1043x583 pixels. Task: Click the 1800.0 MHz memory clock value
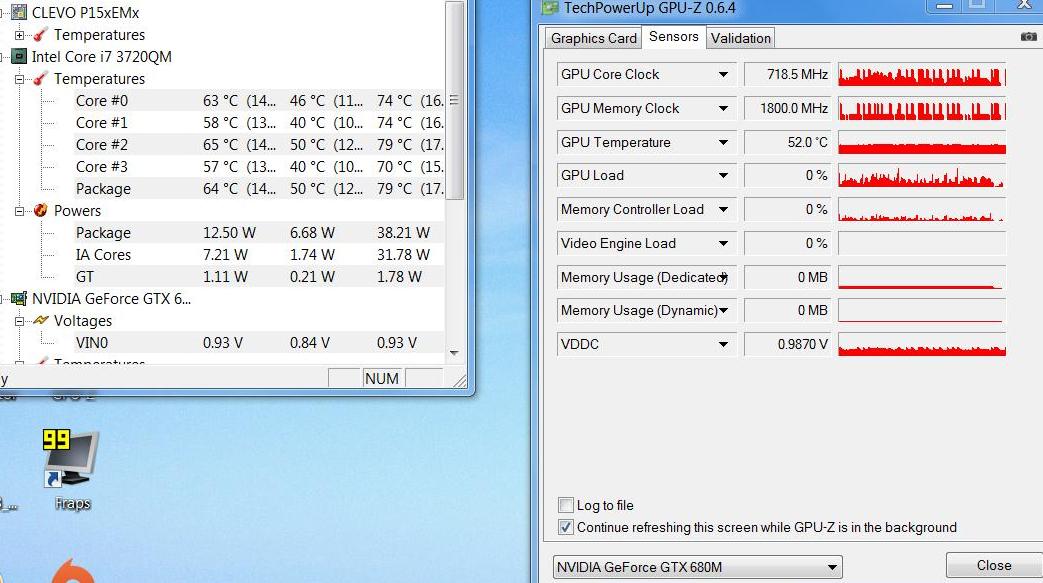[794, 108]
